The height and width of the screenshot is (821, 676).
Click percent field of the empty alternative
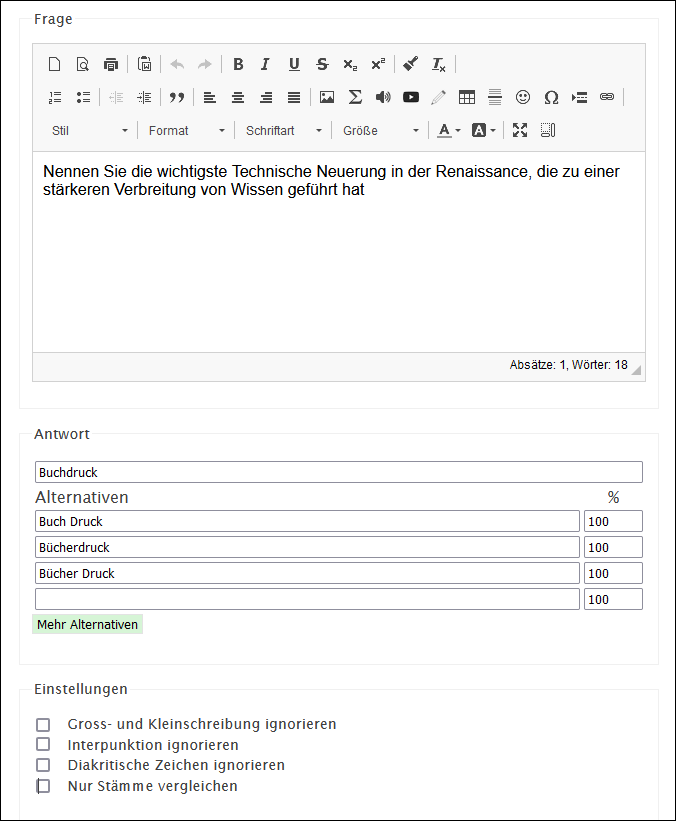[x=613, y=599]
